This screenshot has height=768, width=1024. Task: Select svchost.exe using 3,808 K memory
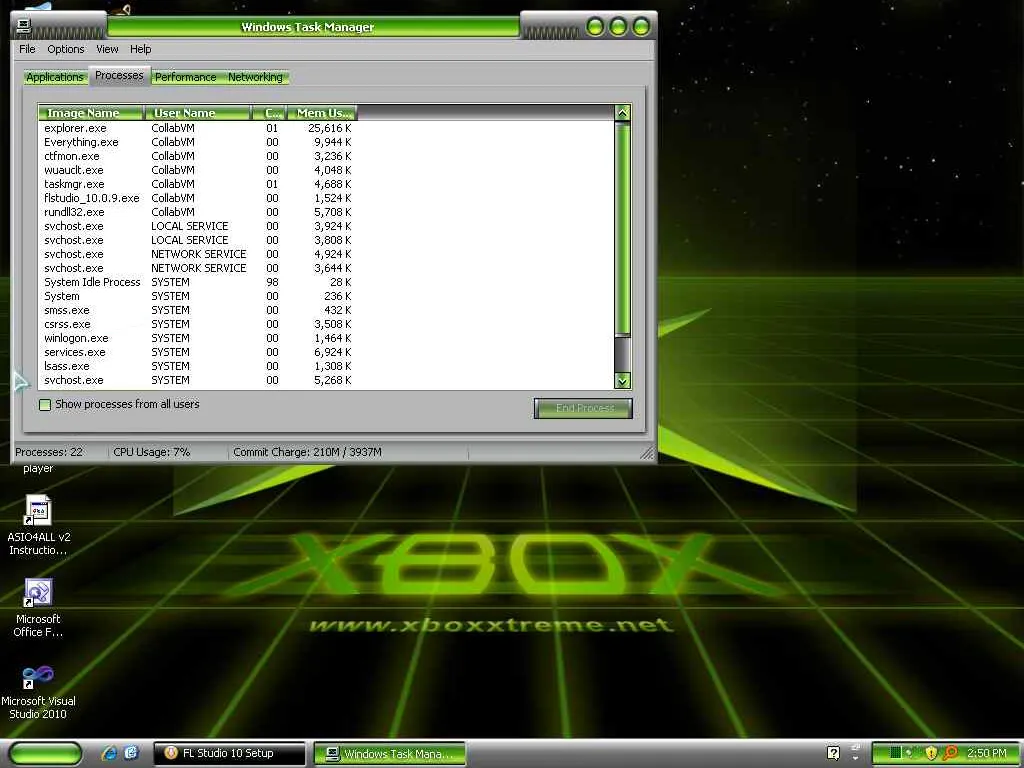tap(198, 240)
